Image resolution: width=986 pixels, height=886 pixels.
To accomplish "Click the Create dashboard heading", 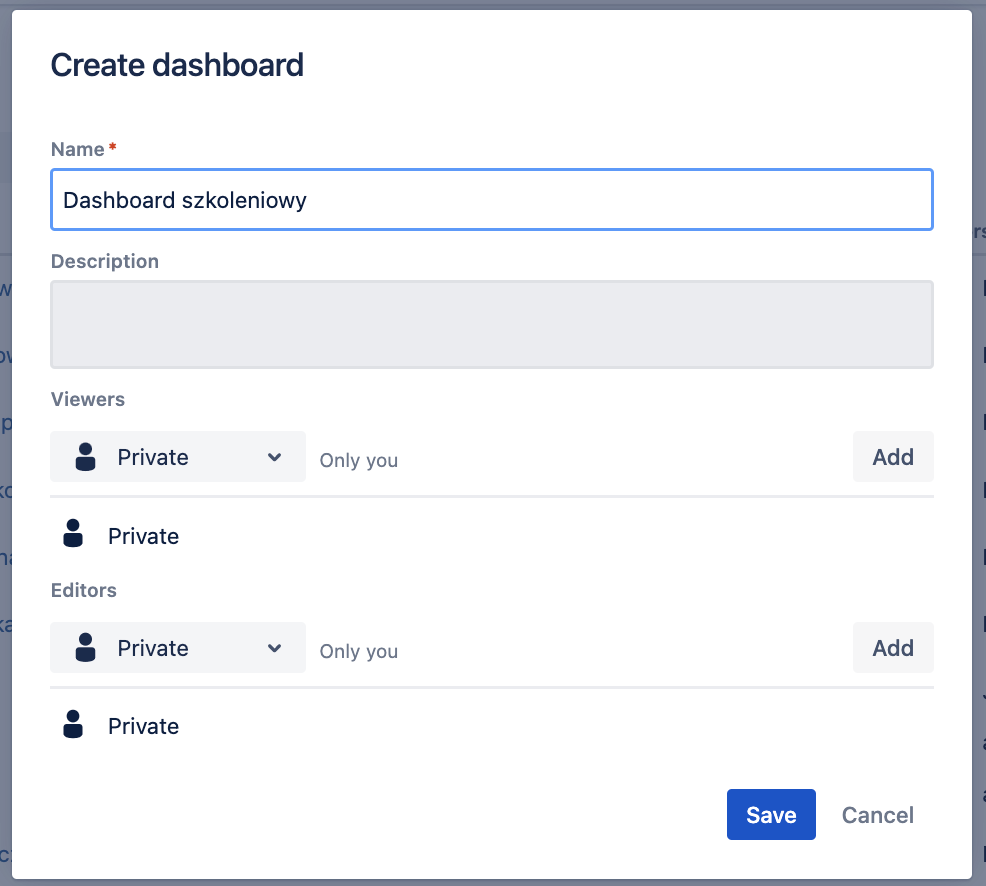I will pyautogui.click(x=177, y=66).
